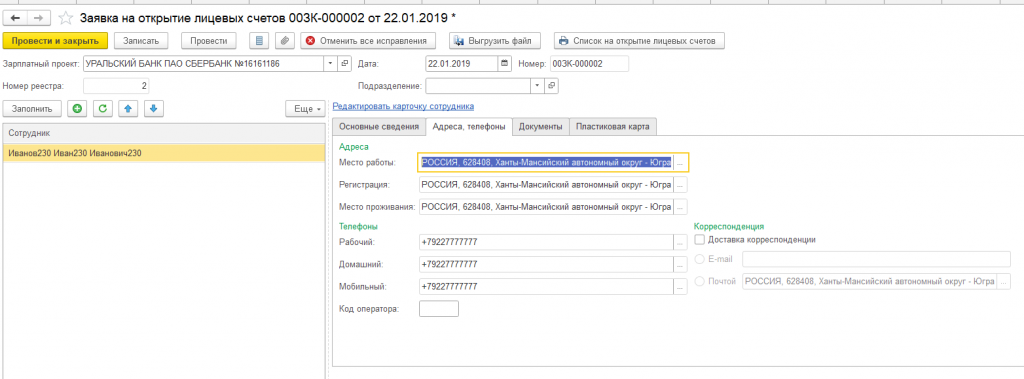
Task: Expand the Подразделение dropdown
Action: click(537, 86)
